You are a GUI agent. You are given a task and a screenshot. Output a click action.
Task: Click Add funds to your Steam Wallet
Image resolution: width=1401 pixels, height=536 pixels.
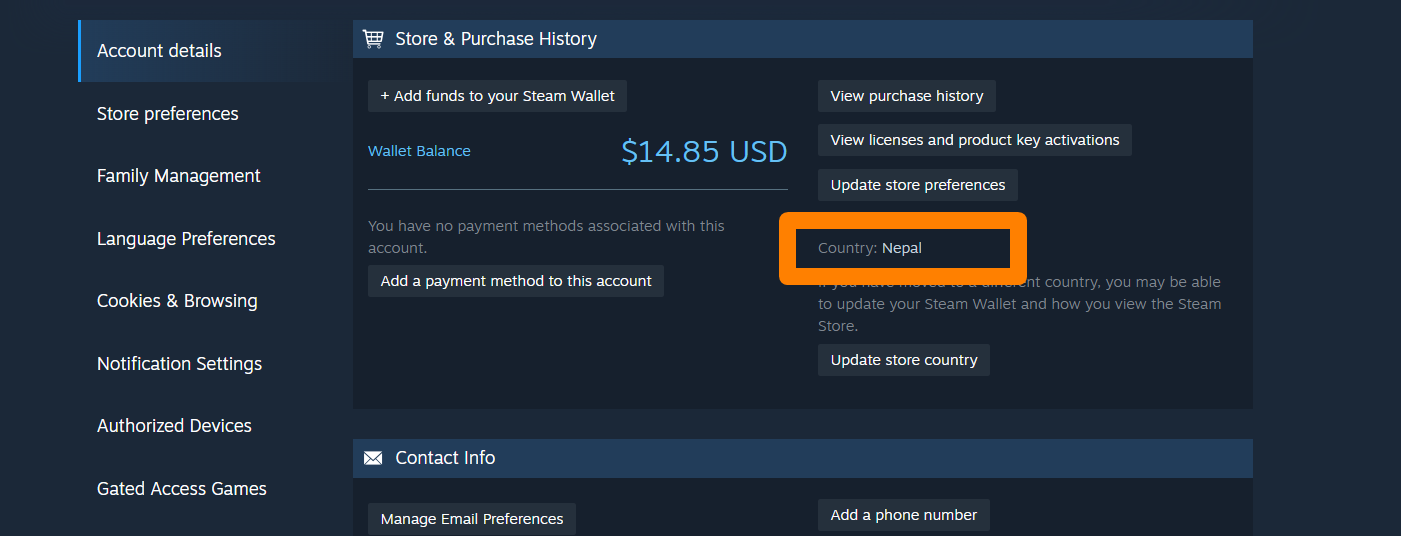click(498, 96)
